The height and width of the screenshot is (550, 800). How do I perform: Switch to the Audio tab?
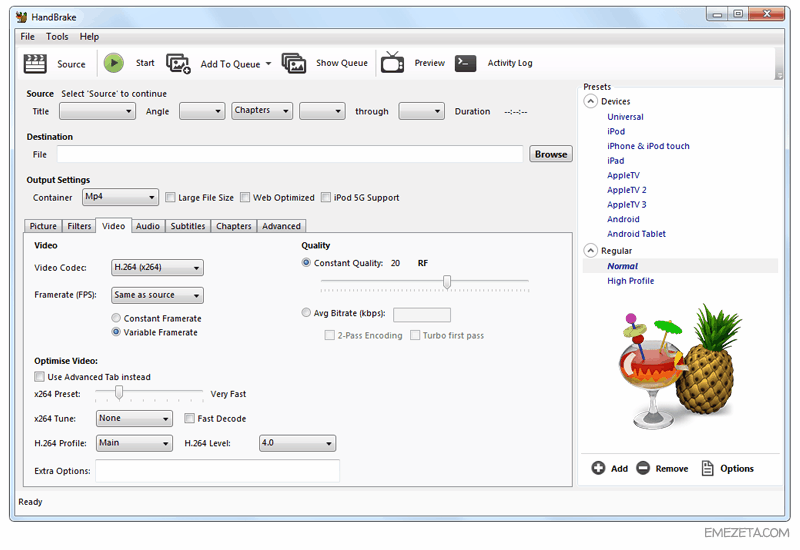pos(148,226)
